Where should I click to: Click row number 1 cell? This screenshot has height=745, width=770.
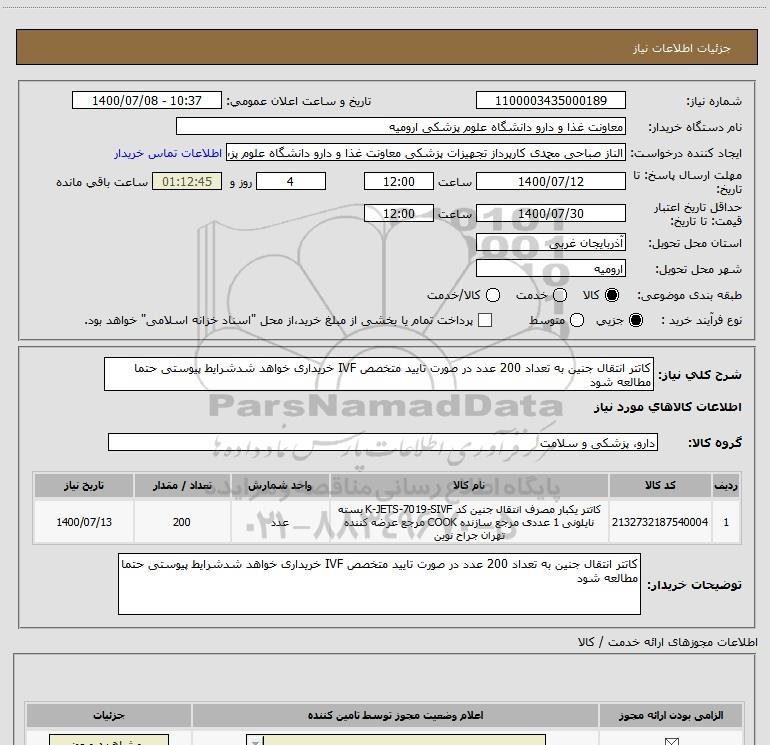[726, 522]
